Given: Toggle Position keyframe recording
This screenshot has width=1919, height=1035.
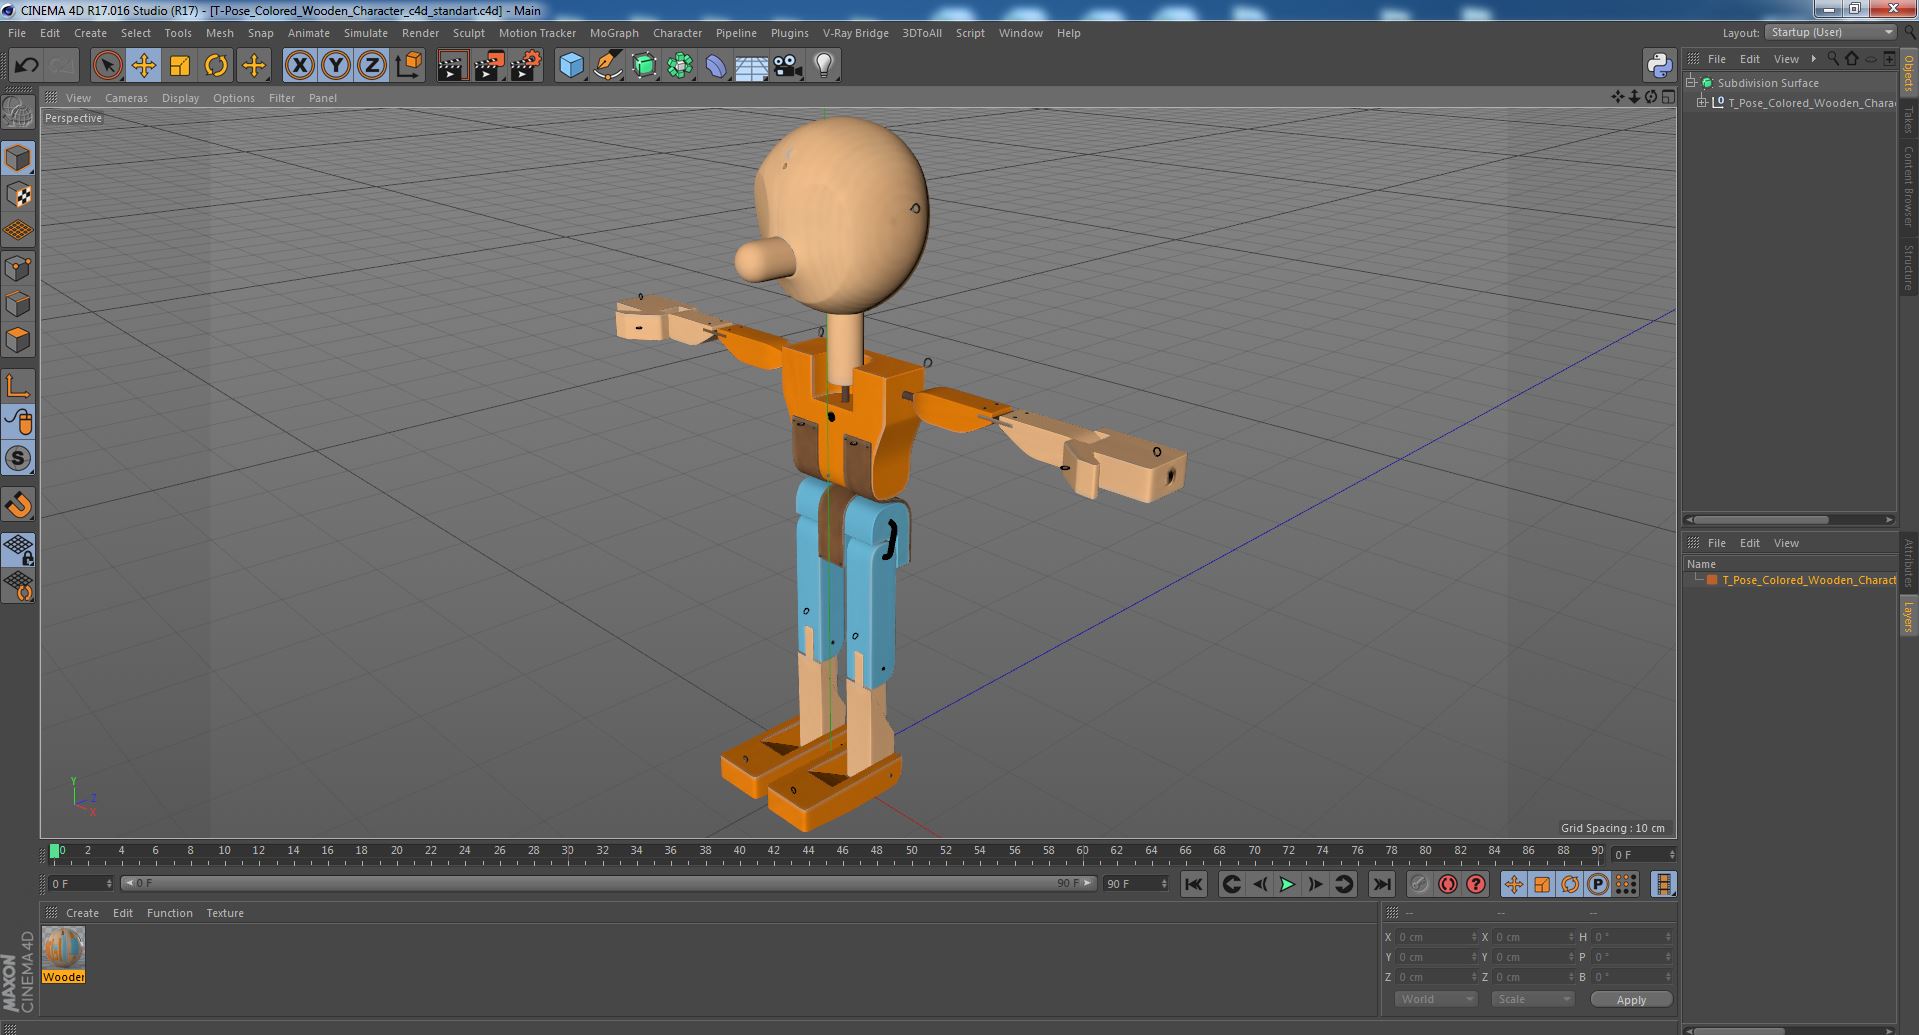Looking at the screenshot, I should tap(1514, 884).
